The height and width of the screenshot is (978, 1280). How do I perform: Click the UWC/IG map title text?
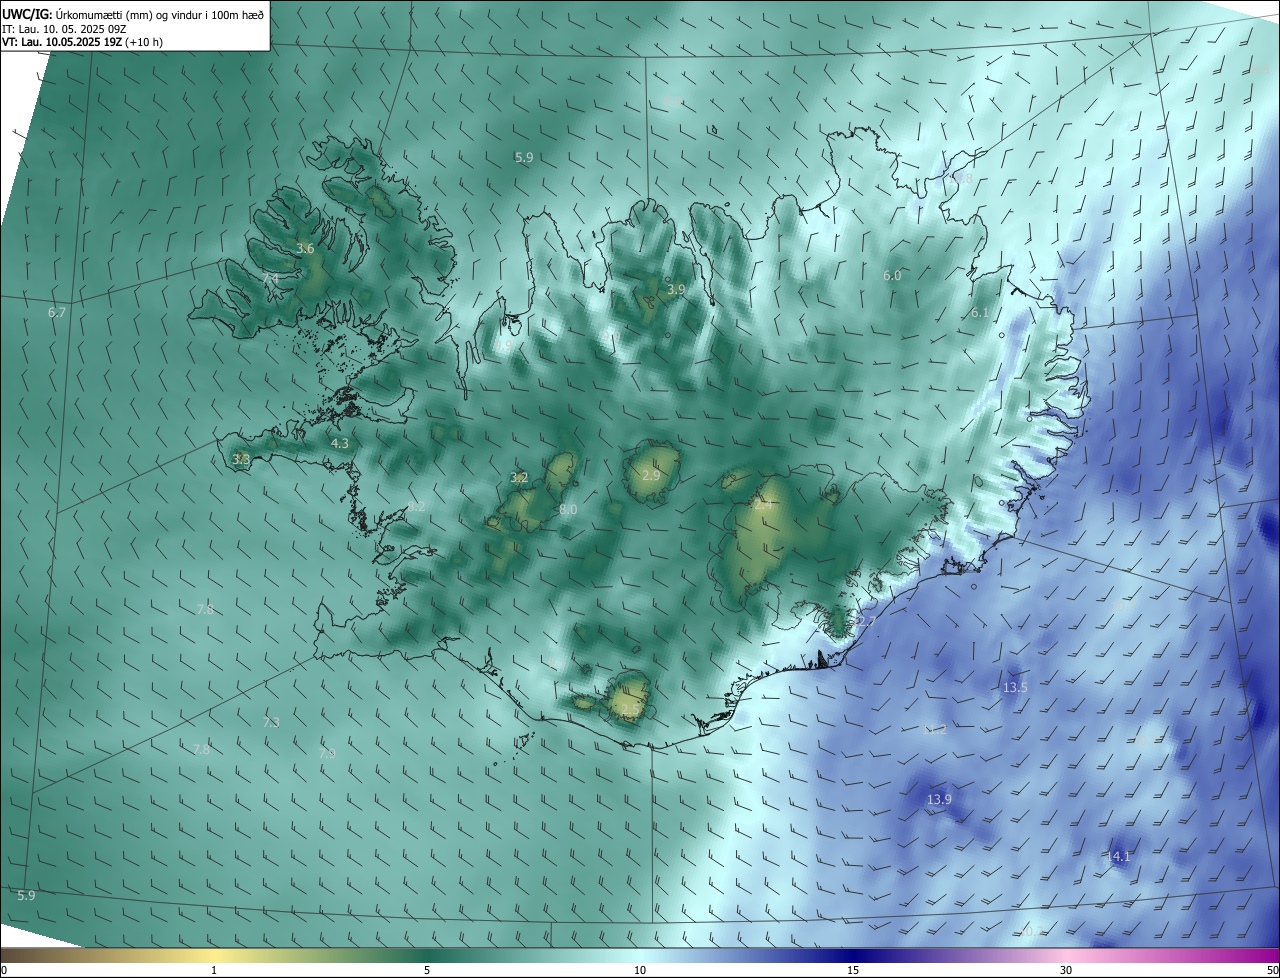(134, 14)
